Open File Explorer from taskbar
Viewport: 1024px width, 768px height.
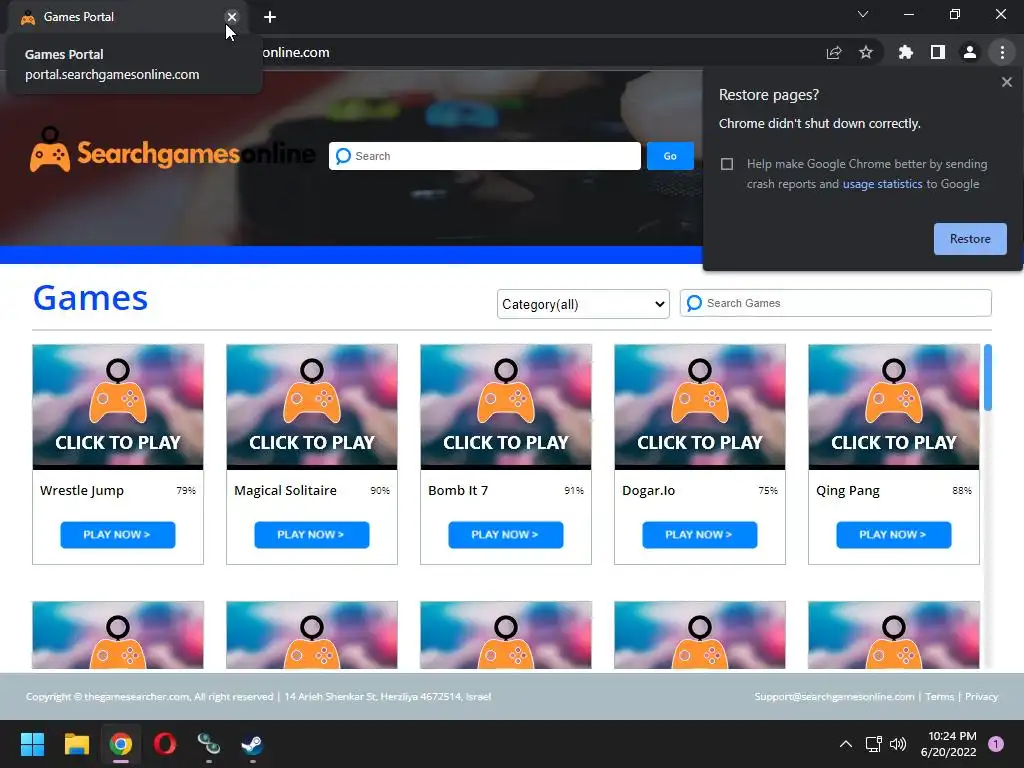[x=76, y=744]
